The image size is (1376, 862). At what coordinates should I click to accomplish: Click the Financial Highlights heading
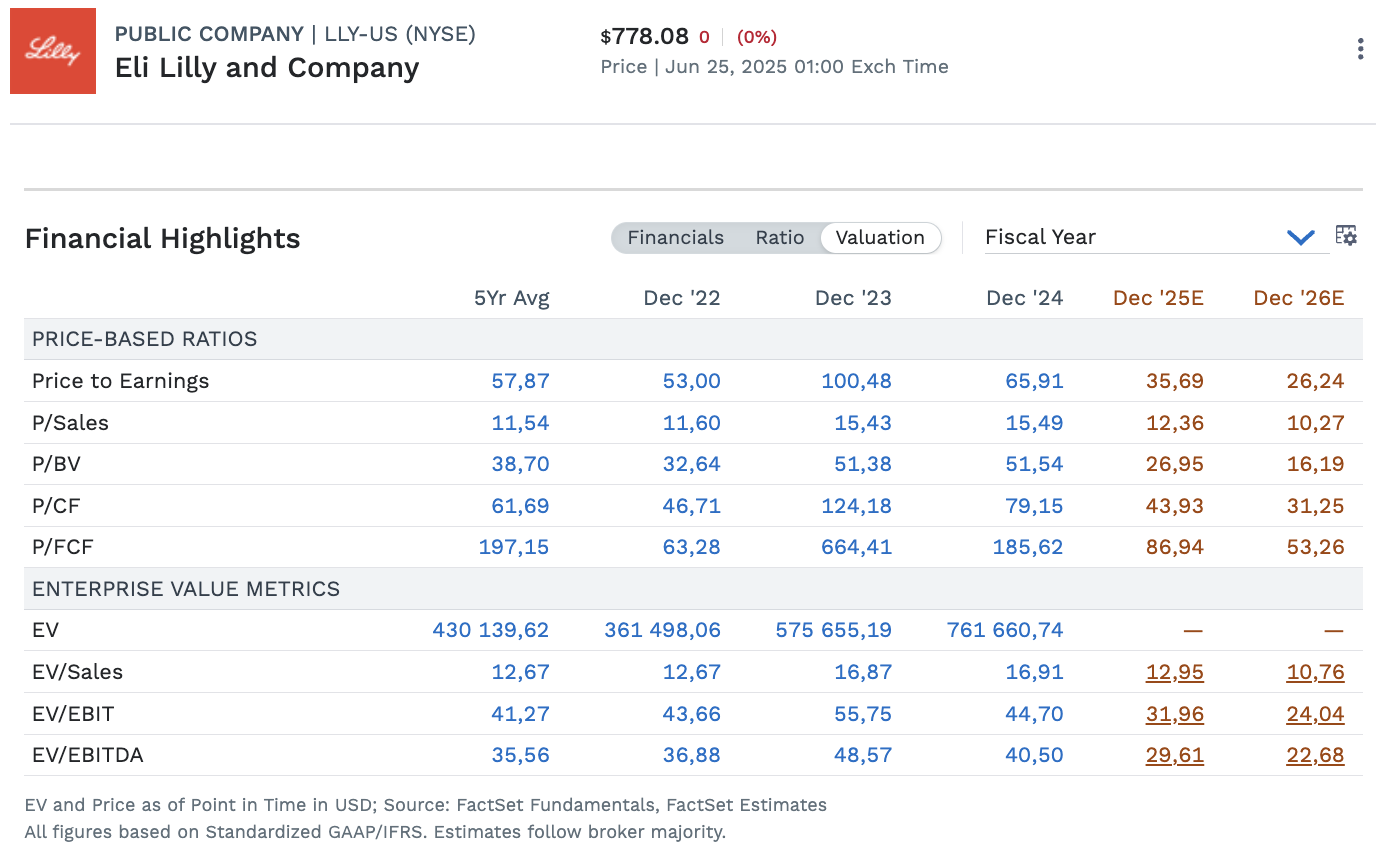coord(162,238)
